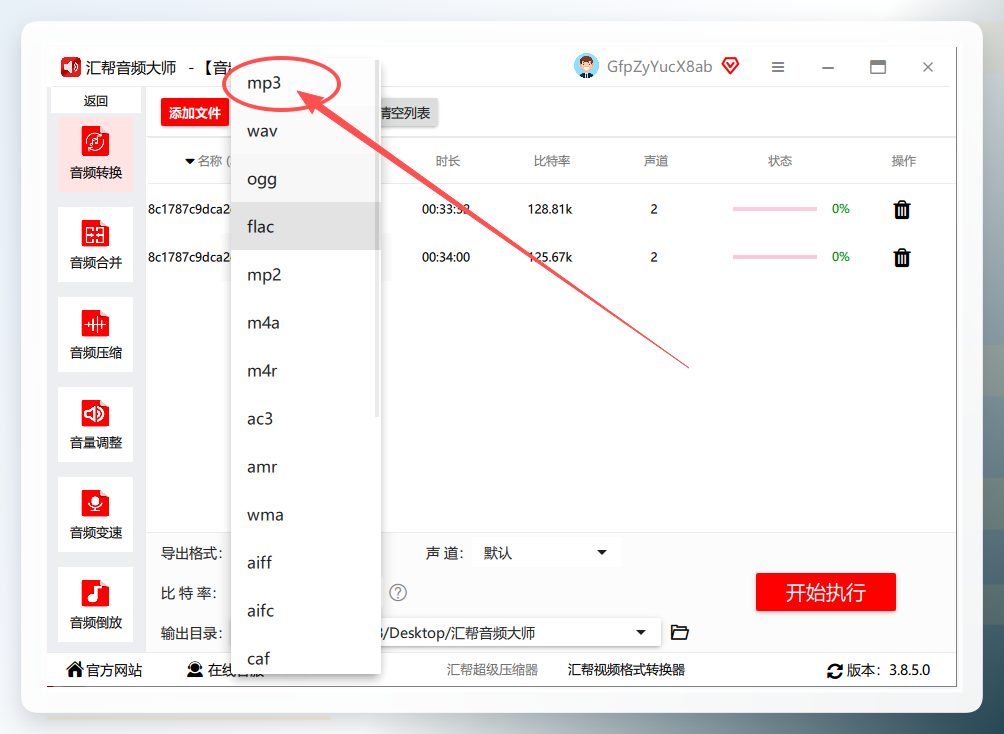Click the bitrate help question mark
The image size is (1004, 734).
coord(398,592)
